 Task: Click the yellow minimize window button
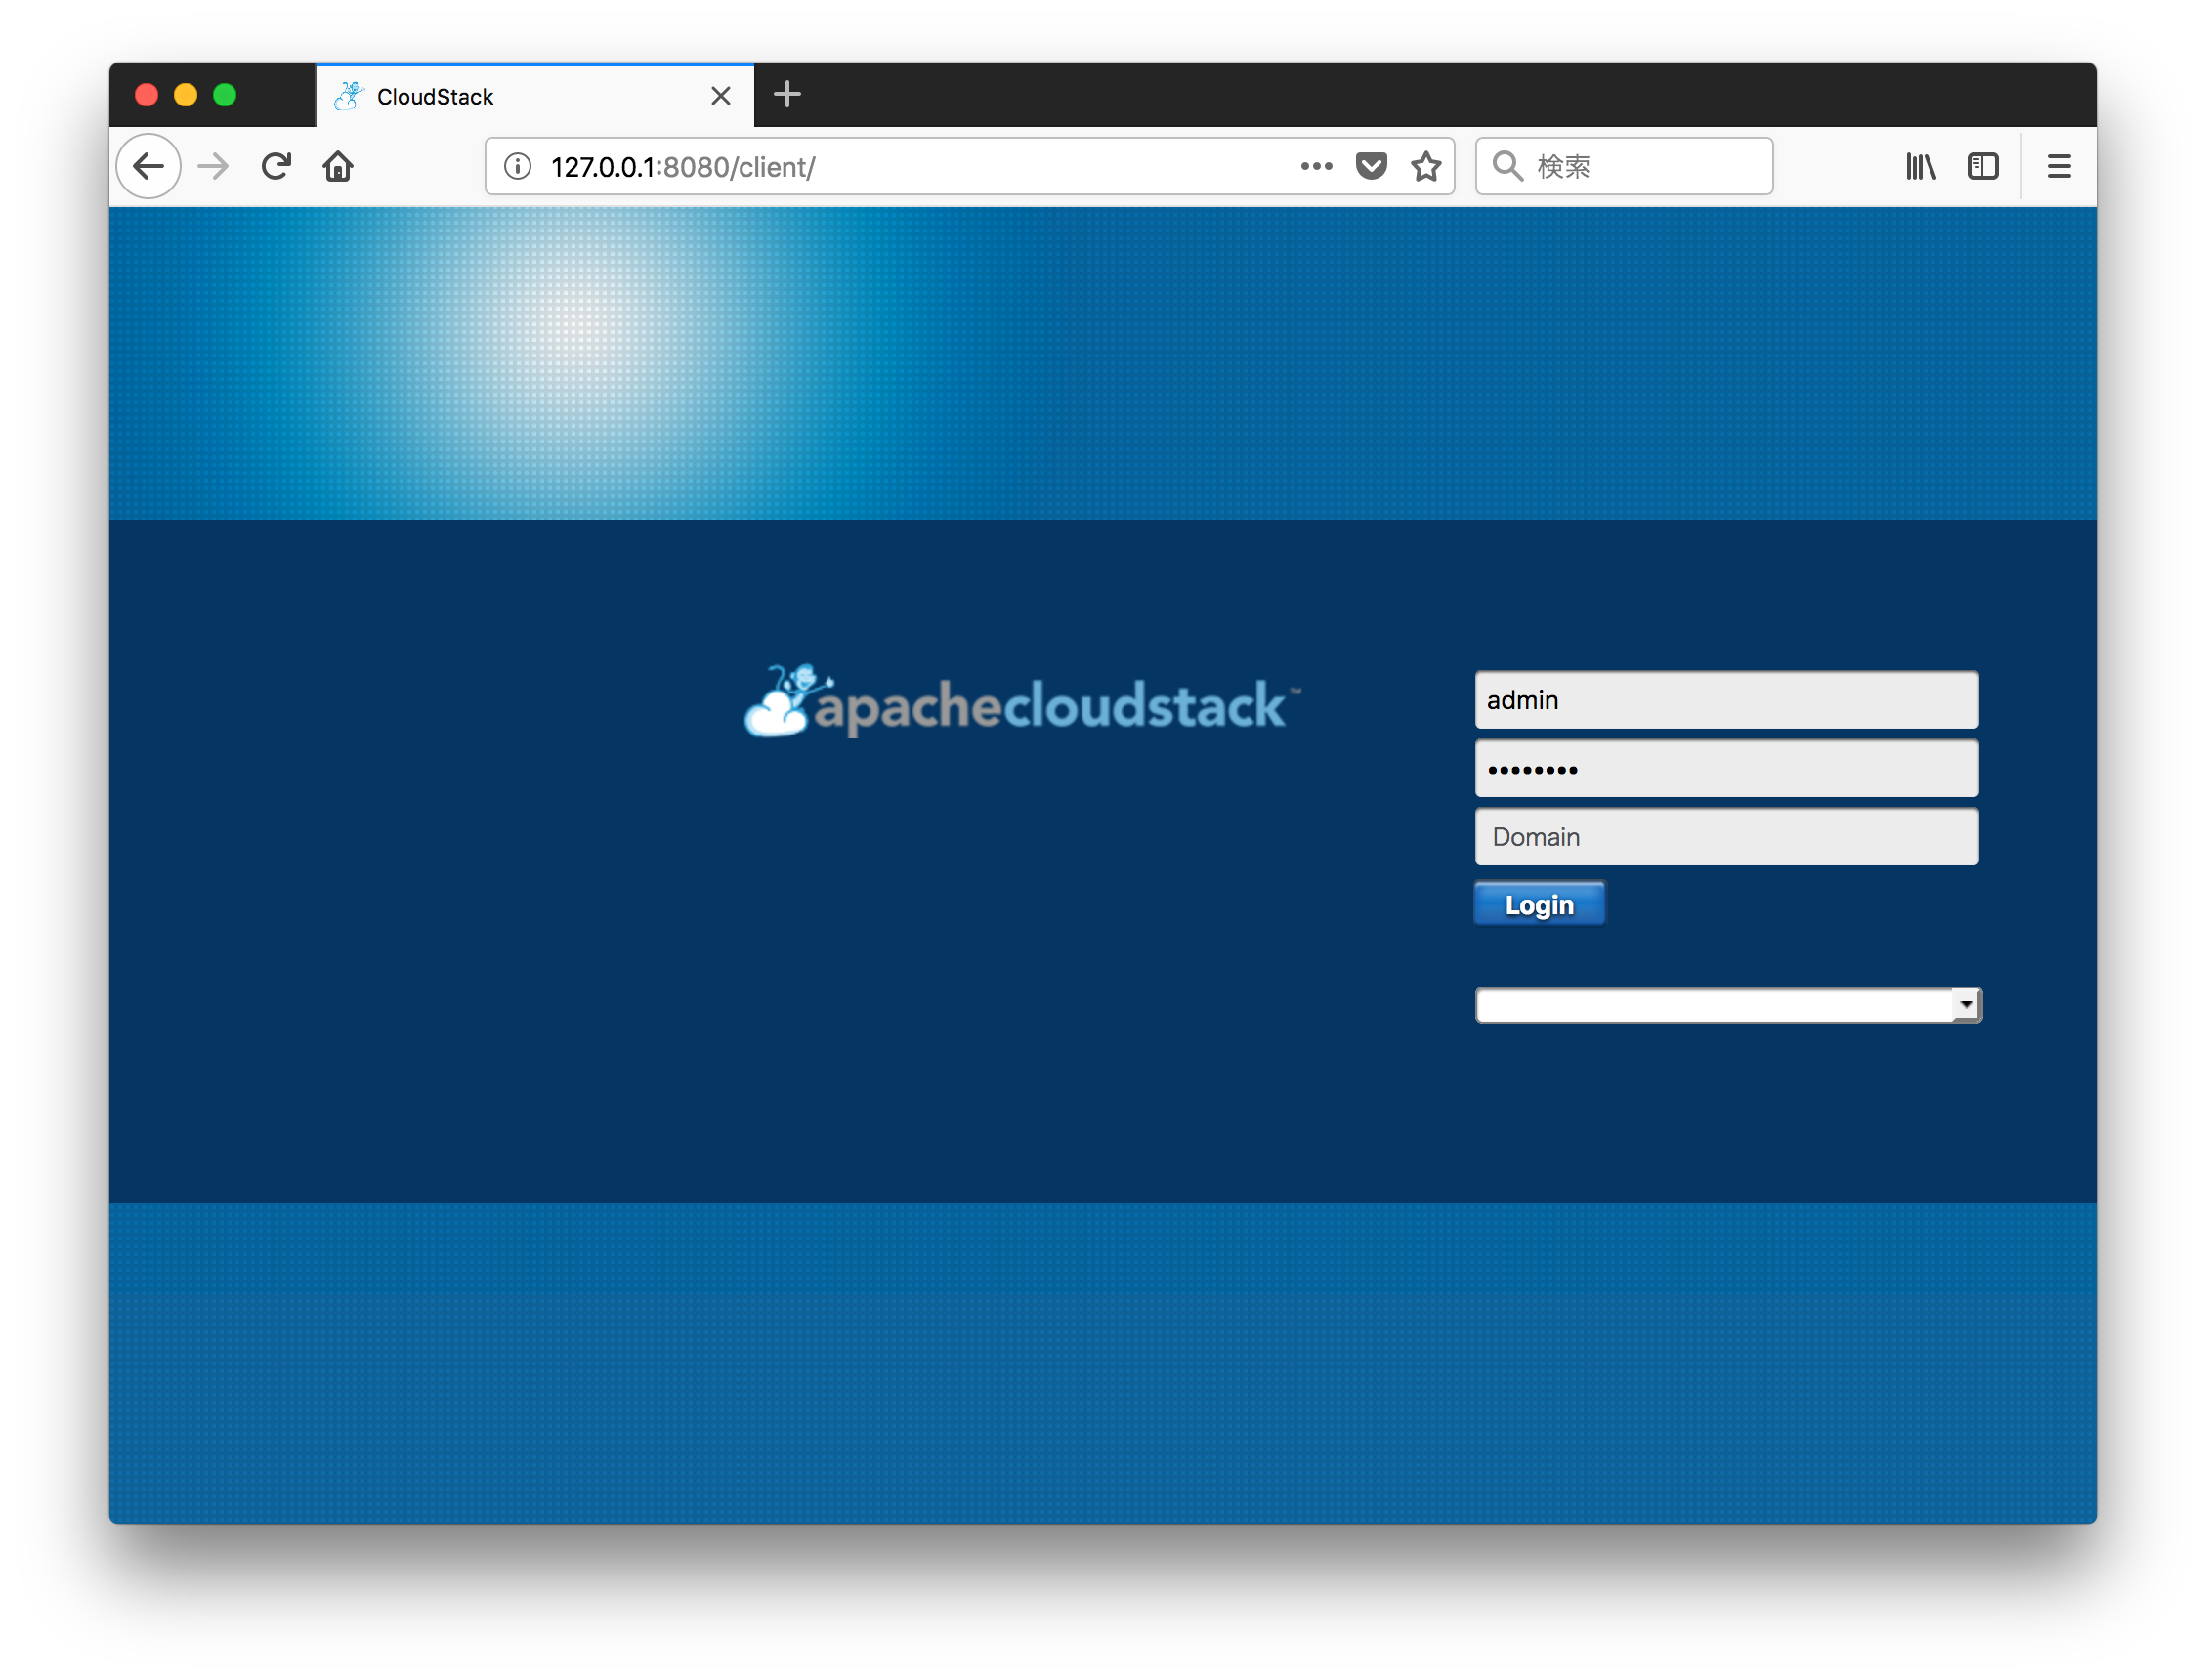186,95
